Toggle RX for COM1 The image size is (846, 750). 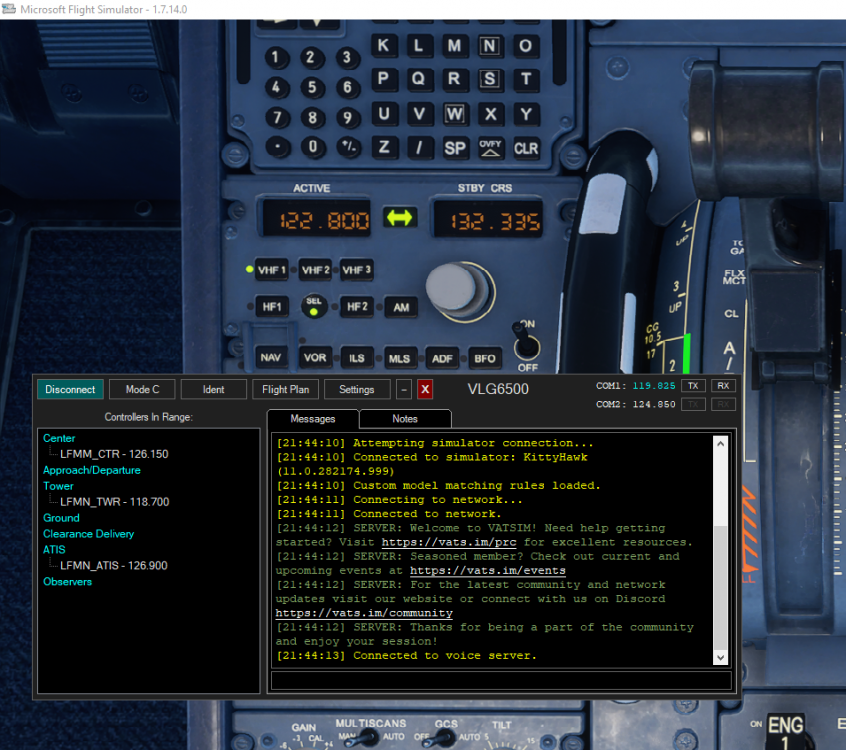pos(723,385)
